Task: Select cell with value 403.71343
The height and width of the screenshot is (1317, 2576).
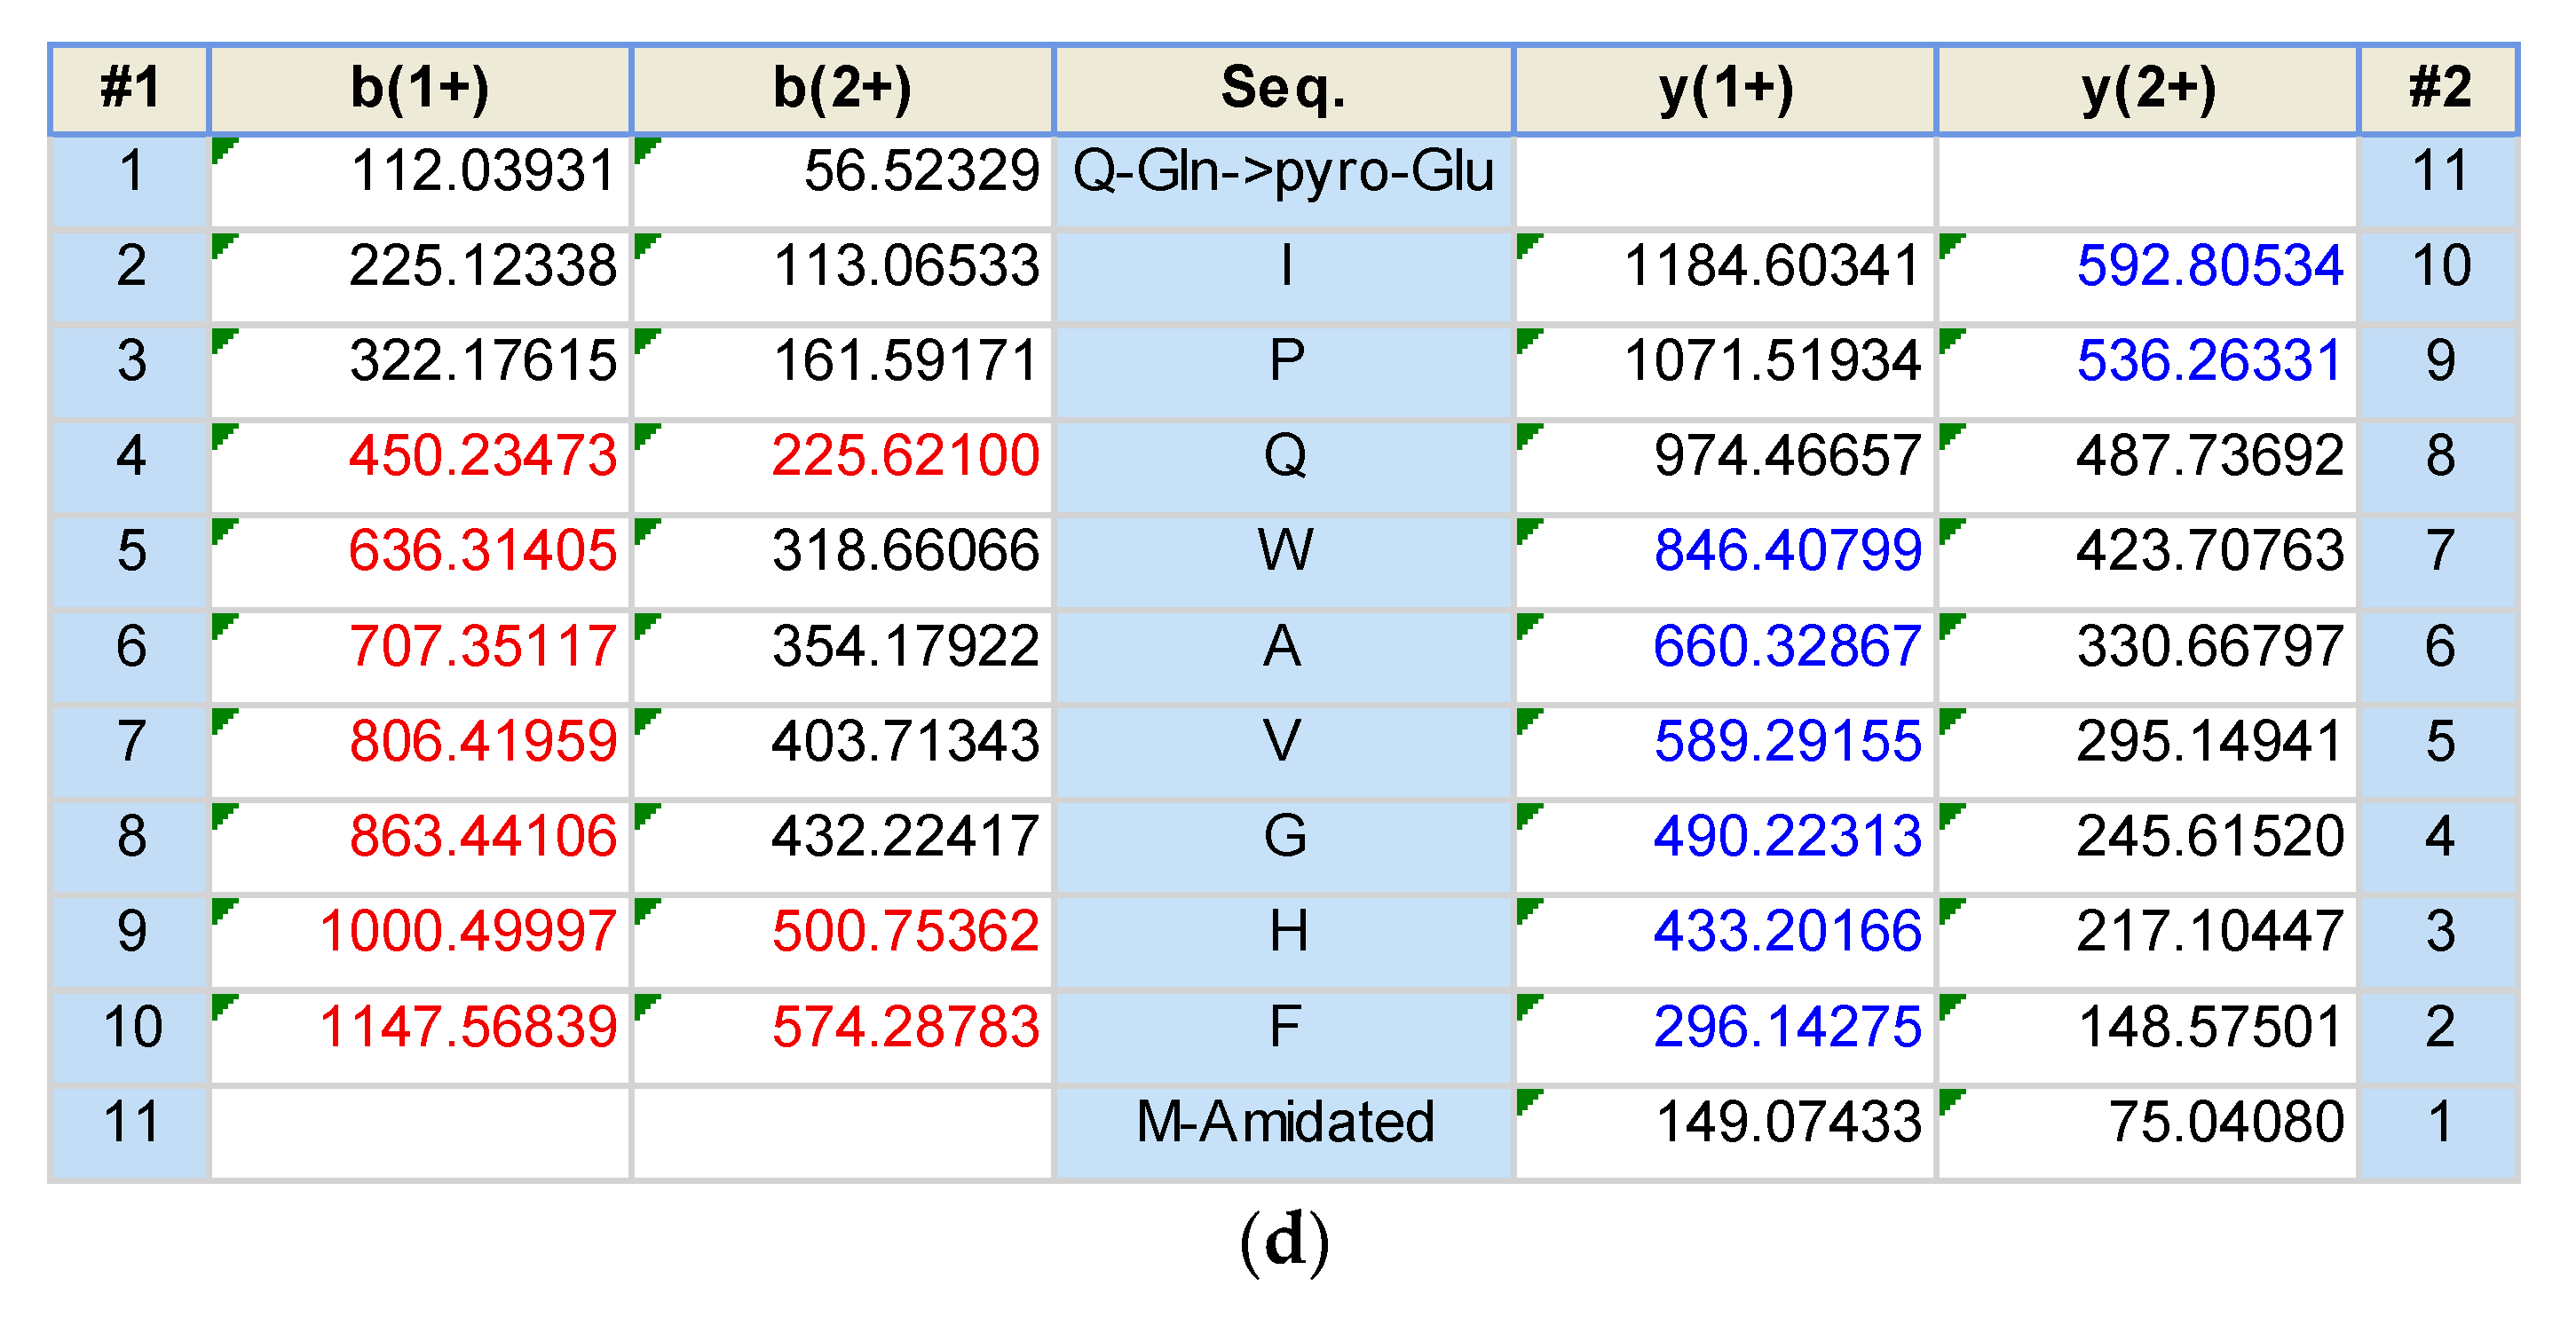Action: pyautogui.click(x=843, y=751)
